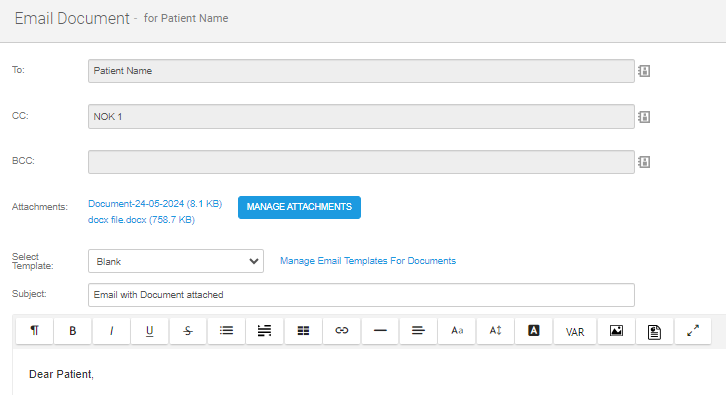The width and height of the screenshot is (726, 395).
Task: Click into the To recipient field
Action: 361,71
